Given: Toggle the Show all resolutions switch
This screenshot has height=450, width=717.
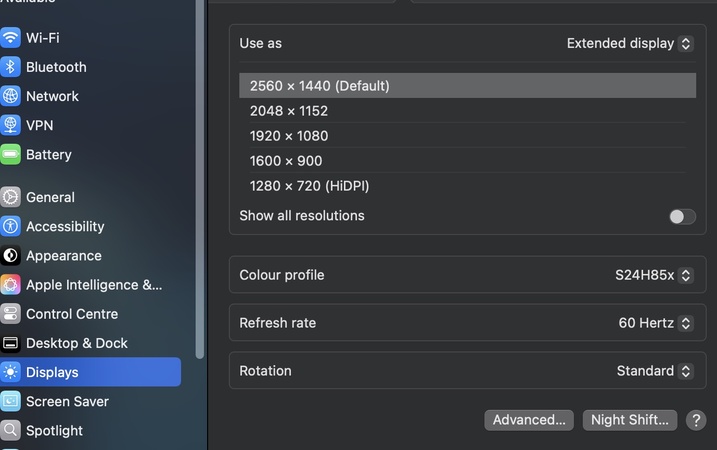Looking at the screenshot, I should tap(682, 216).
